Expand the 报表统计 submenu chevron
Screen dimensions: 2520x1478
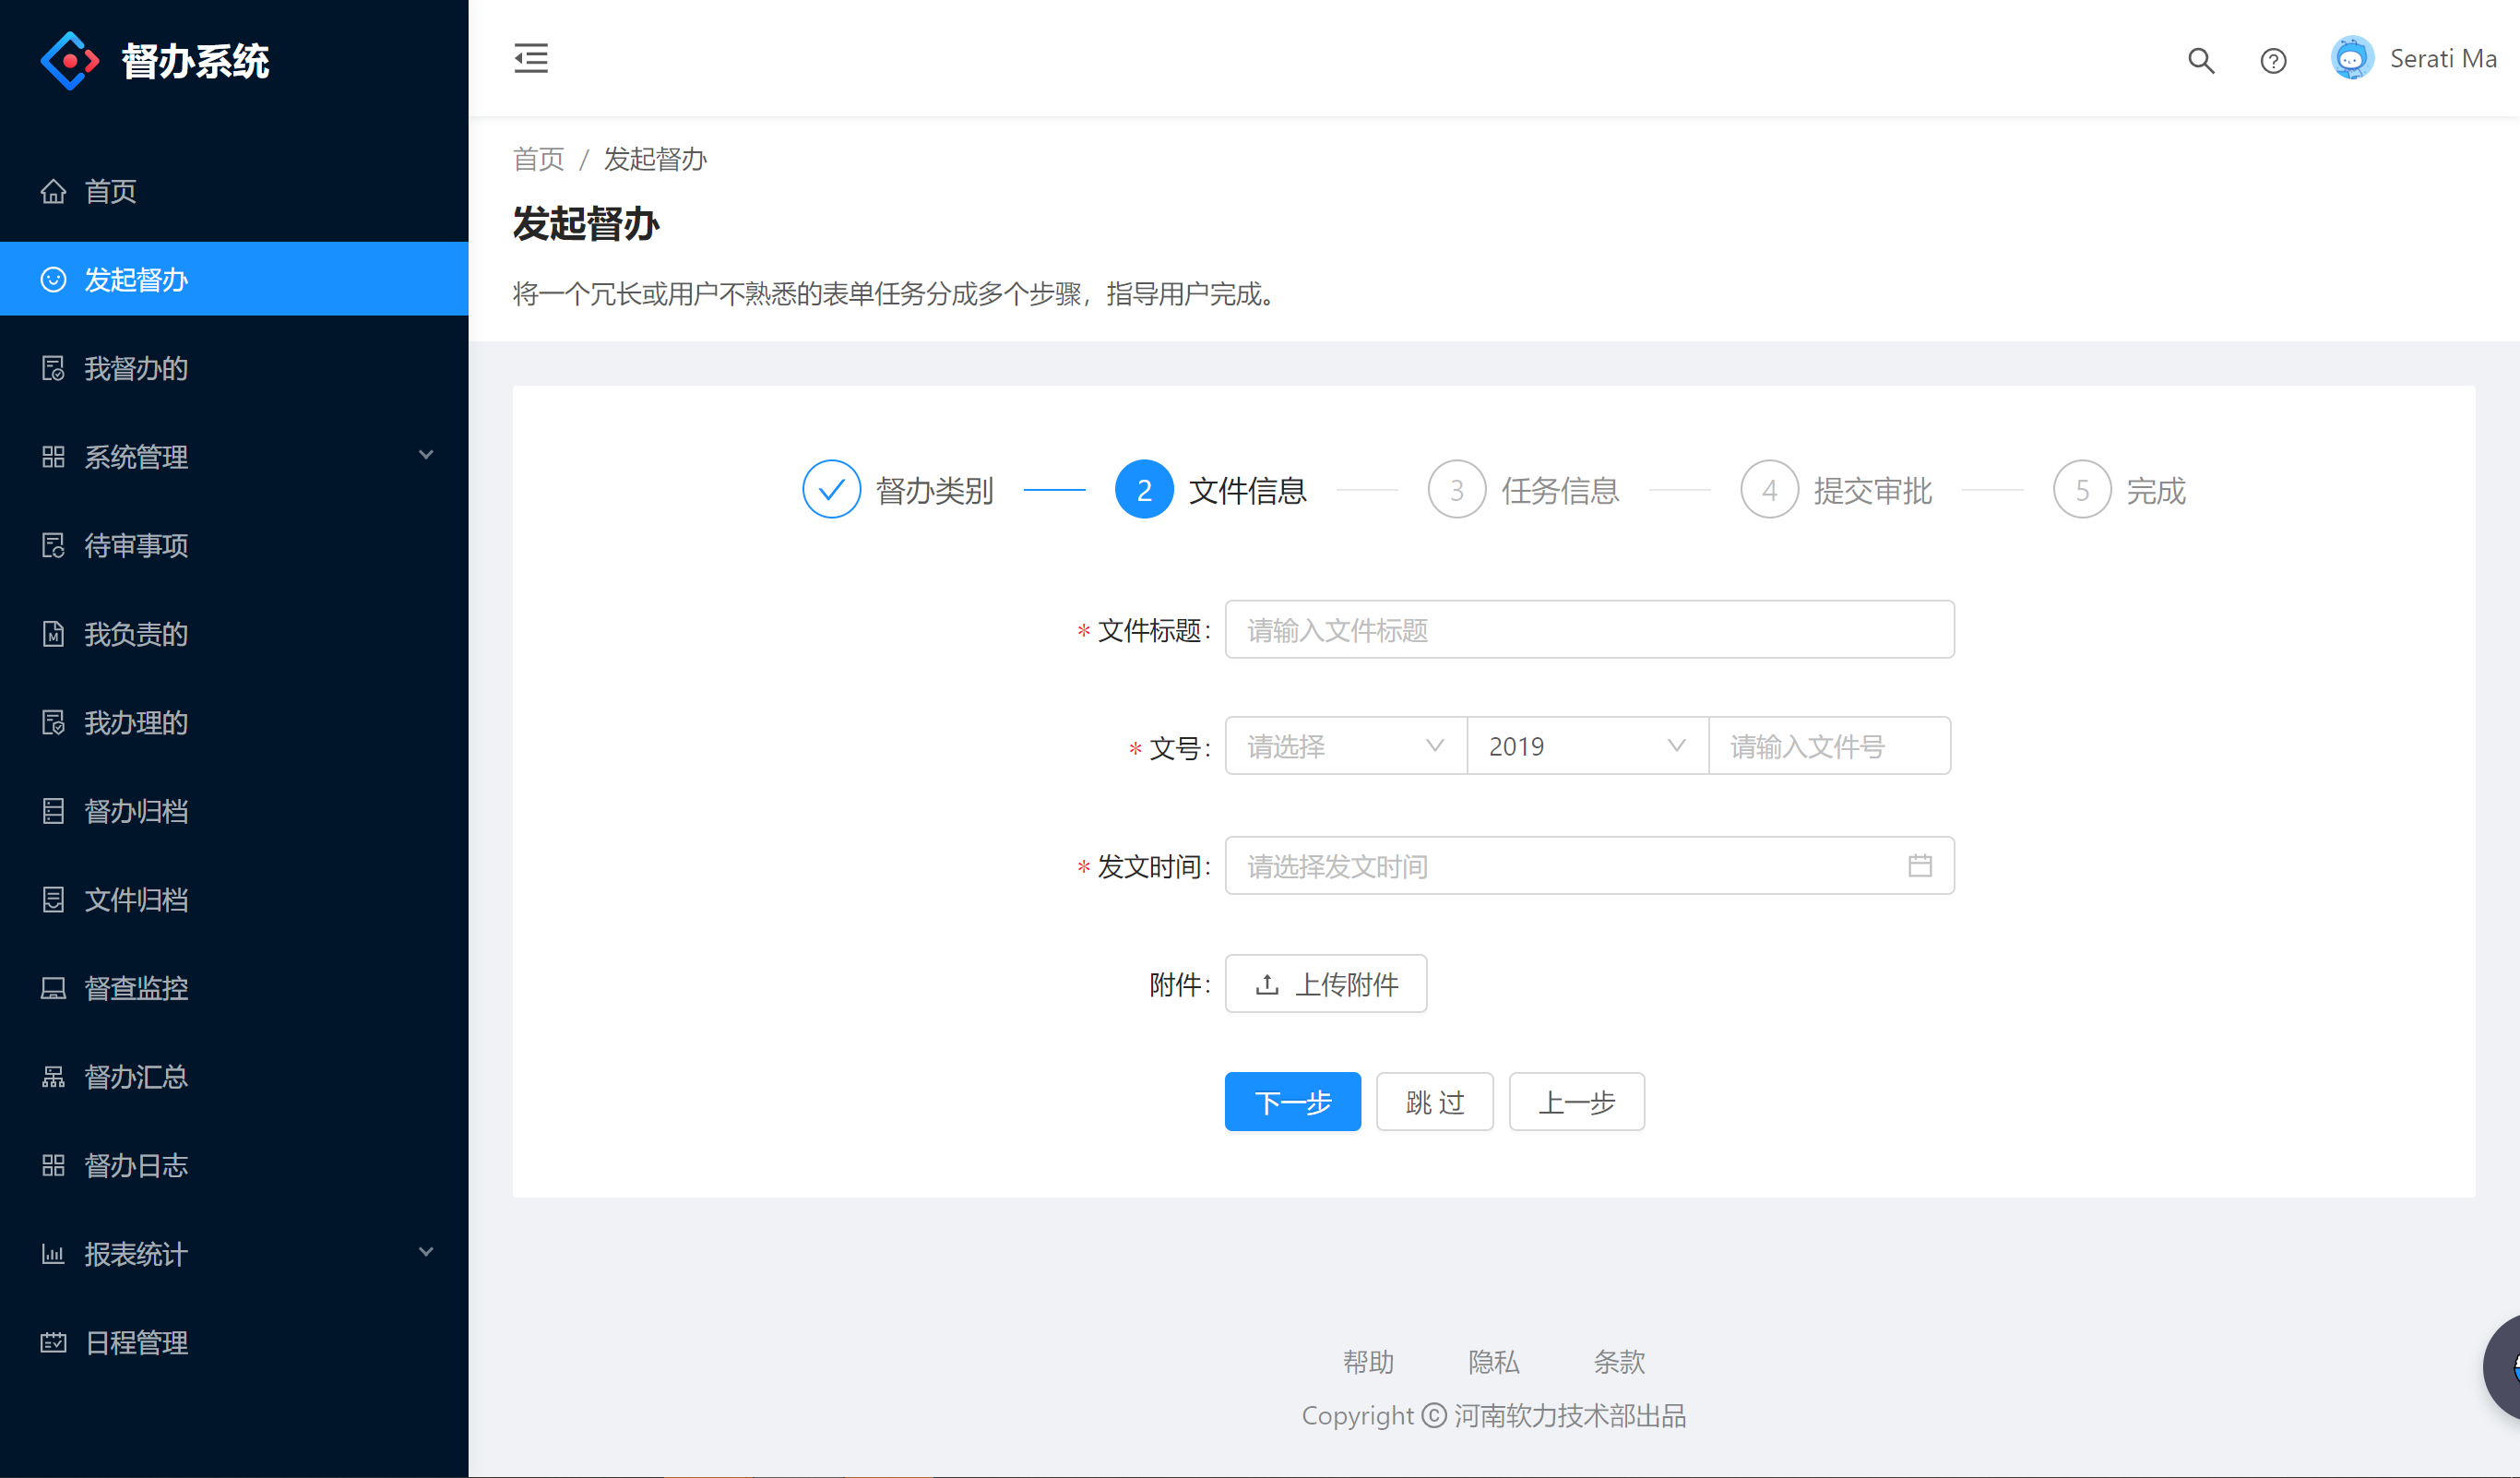pos(426,1252)
